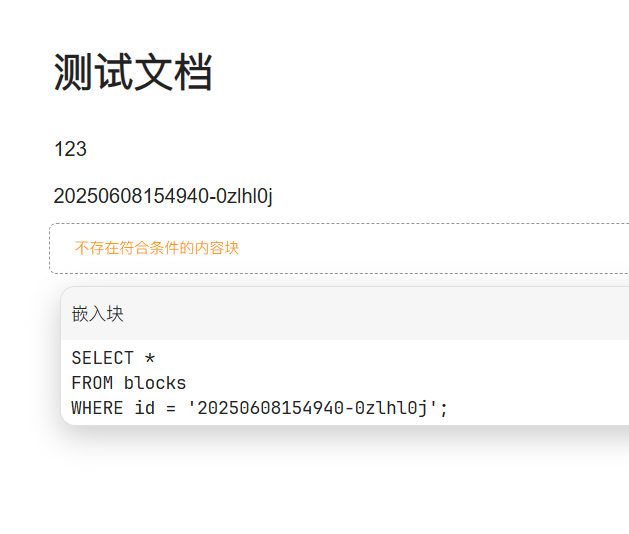The width and height of the screenshot is (629, 534).
Task: Click blank page area below the SQL popup
Action: 300,485
